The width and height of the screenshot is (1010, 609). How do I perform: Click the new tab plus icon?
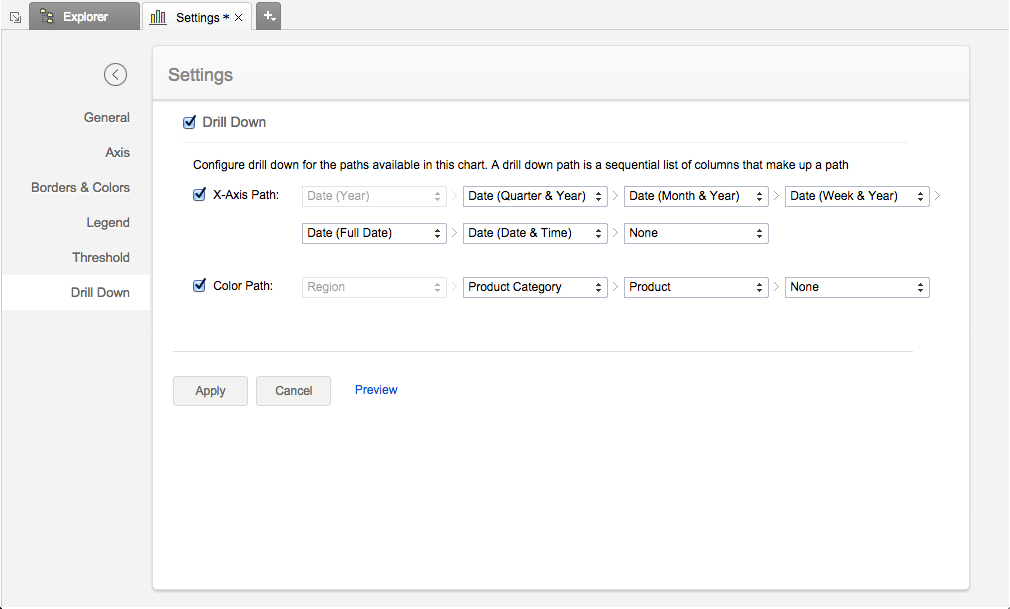268,16
